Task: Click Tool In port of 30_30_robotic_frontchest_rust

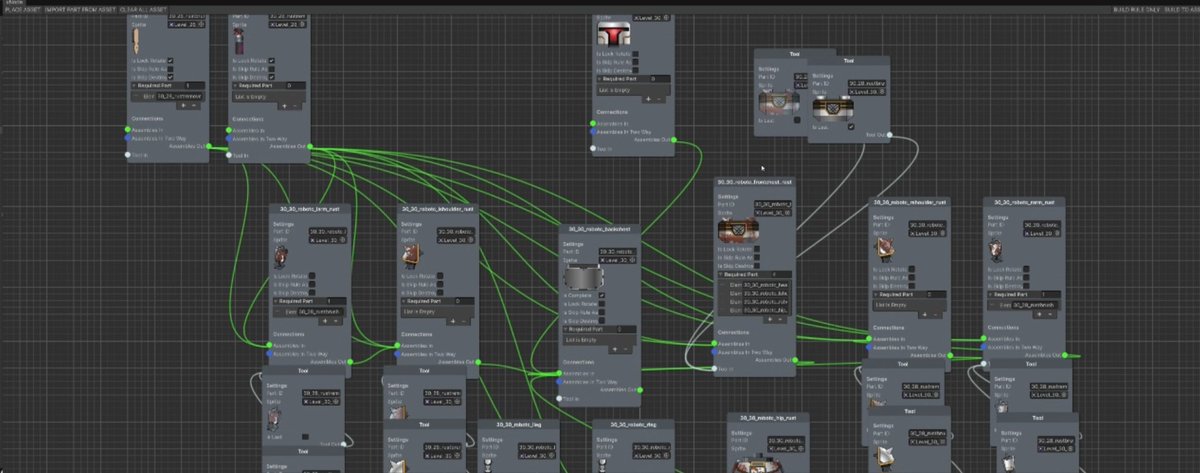Action: (714, 368)
